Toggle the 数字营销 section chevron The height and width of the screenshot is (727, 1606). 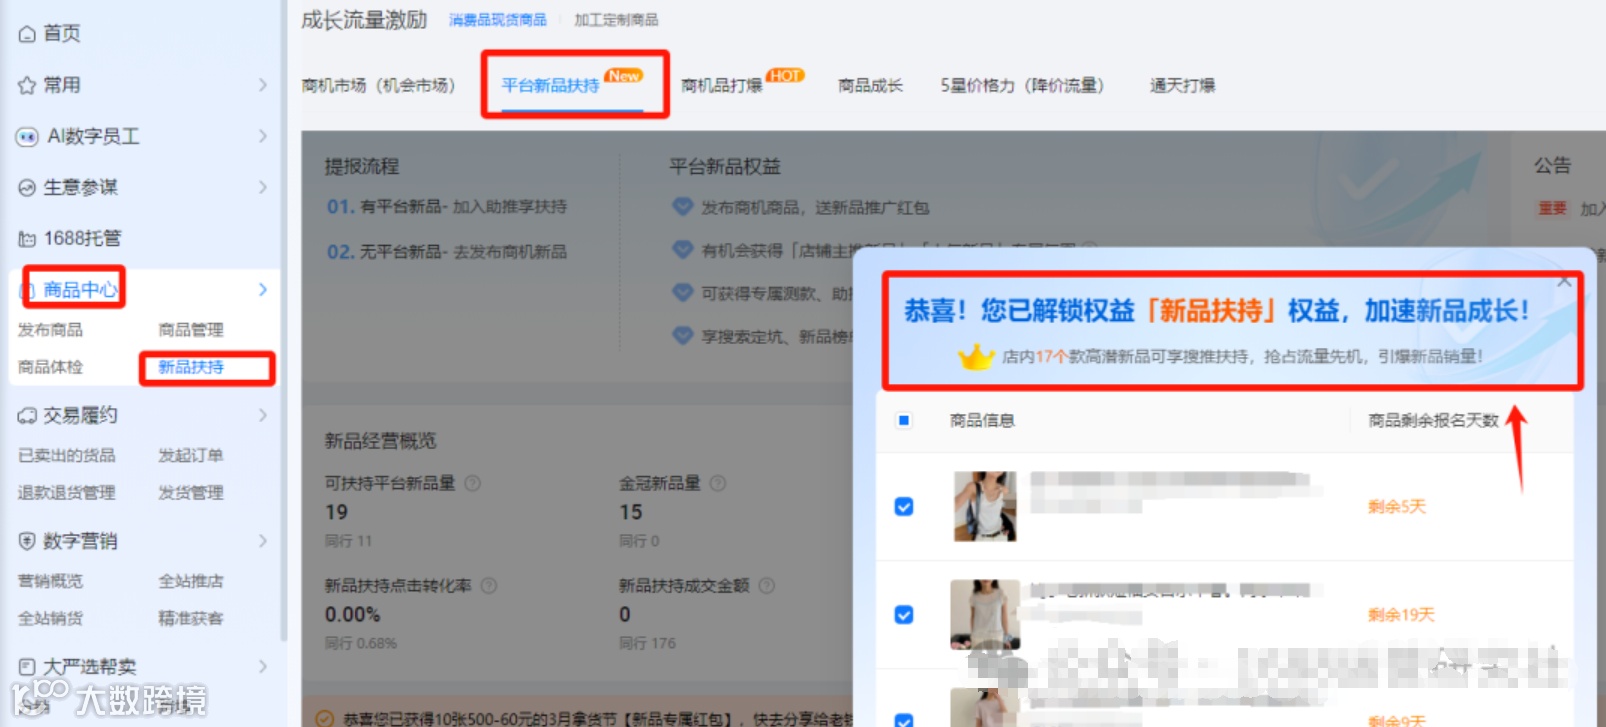coord(263,541)
